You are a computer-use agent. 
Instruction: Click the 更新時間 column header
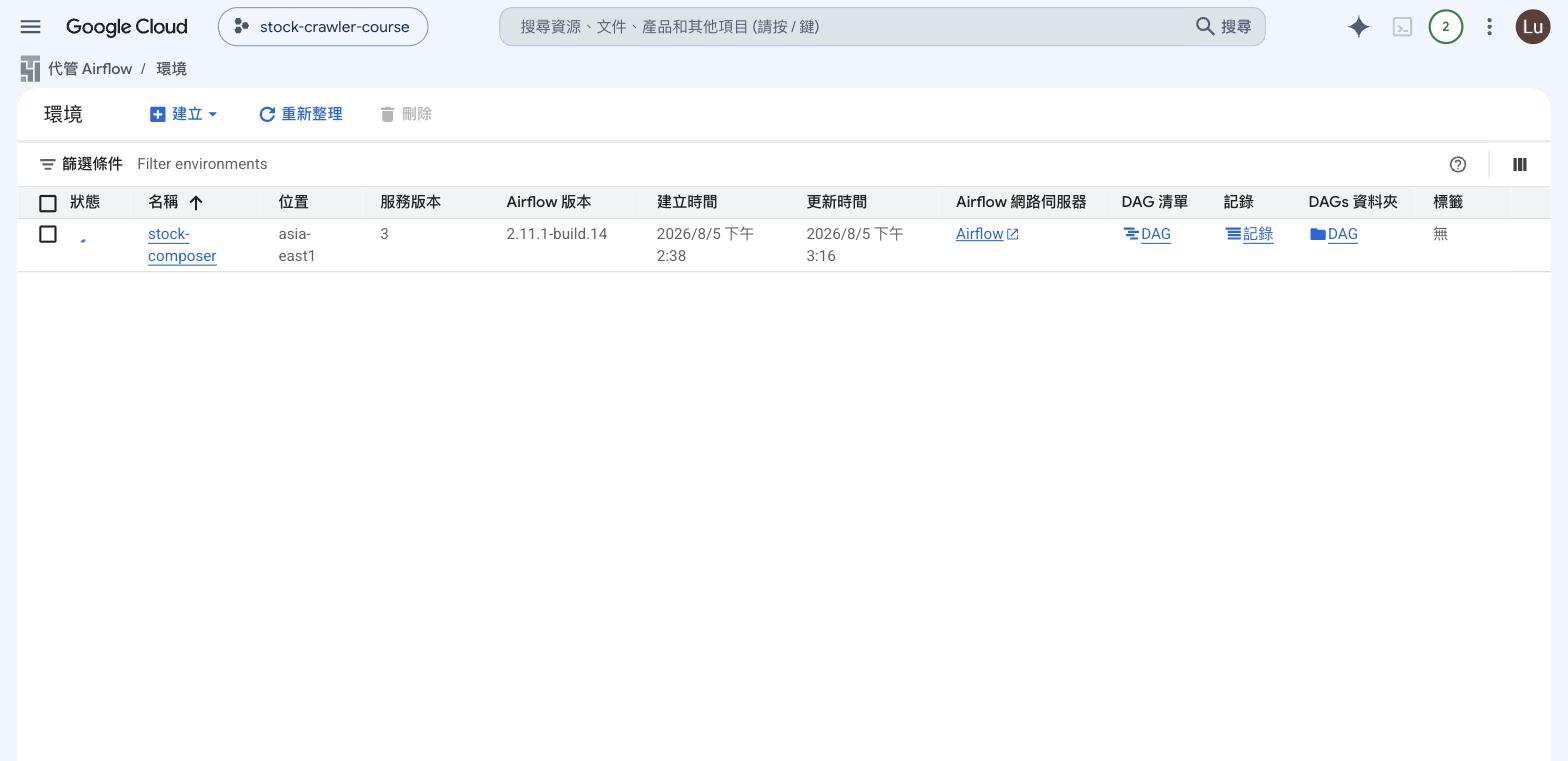click(837, 202)
